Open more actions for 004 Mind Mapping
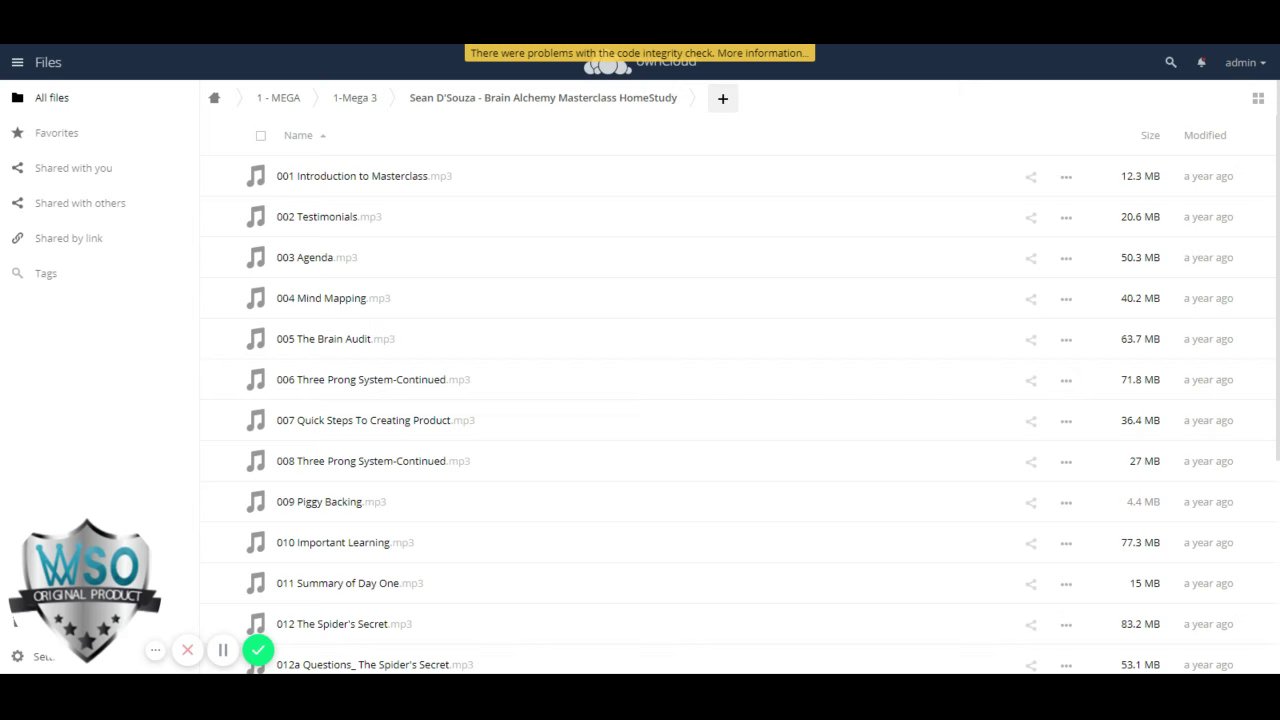Screen dimensions: 1280x720 tap(1066, 299)
